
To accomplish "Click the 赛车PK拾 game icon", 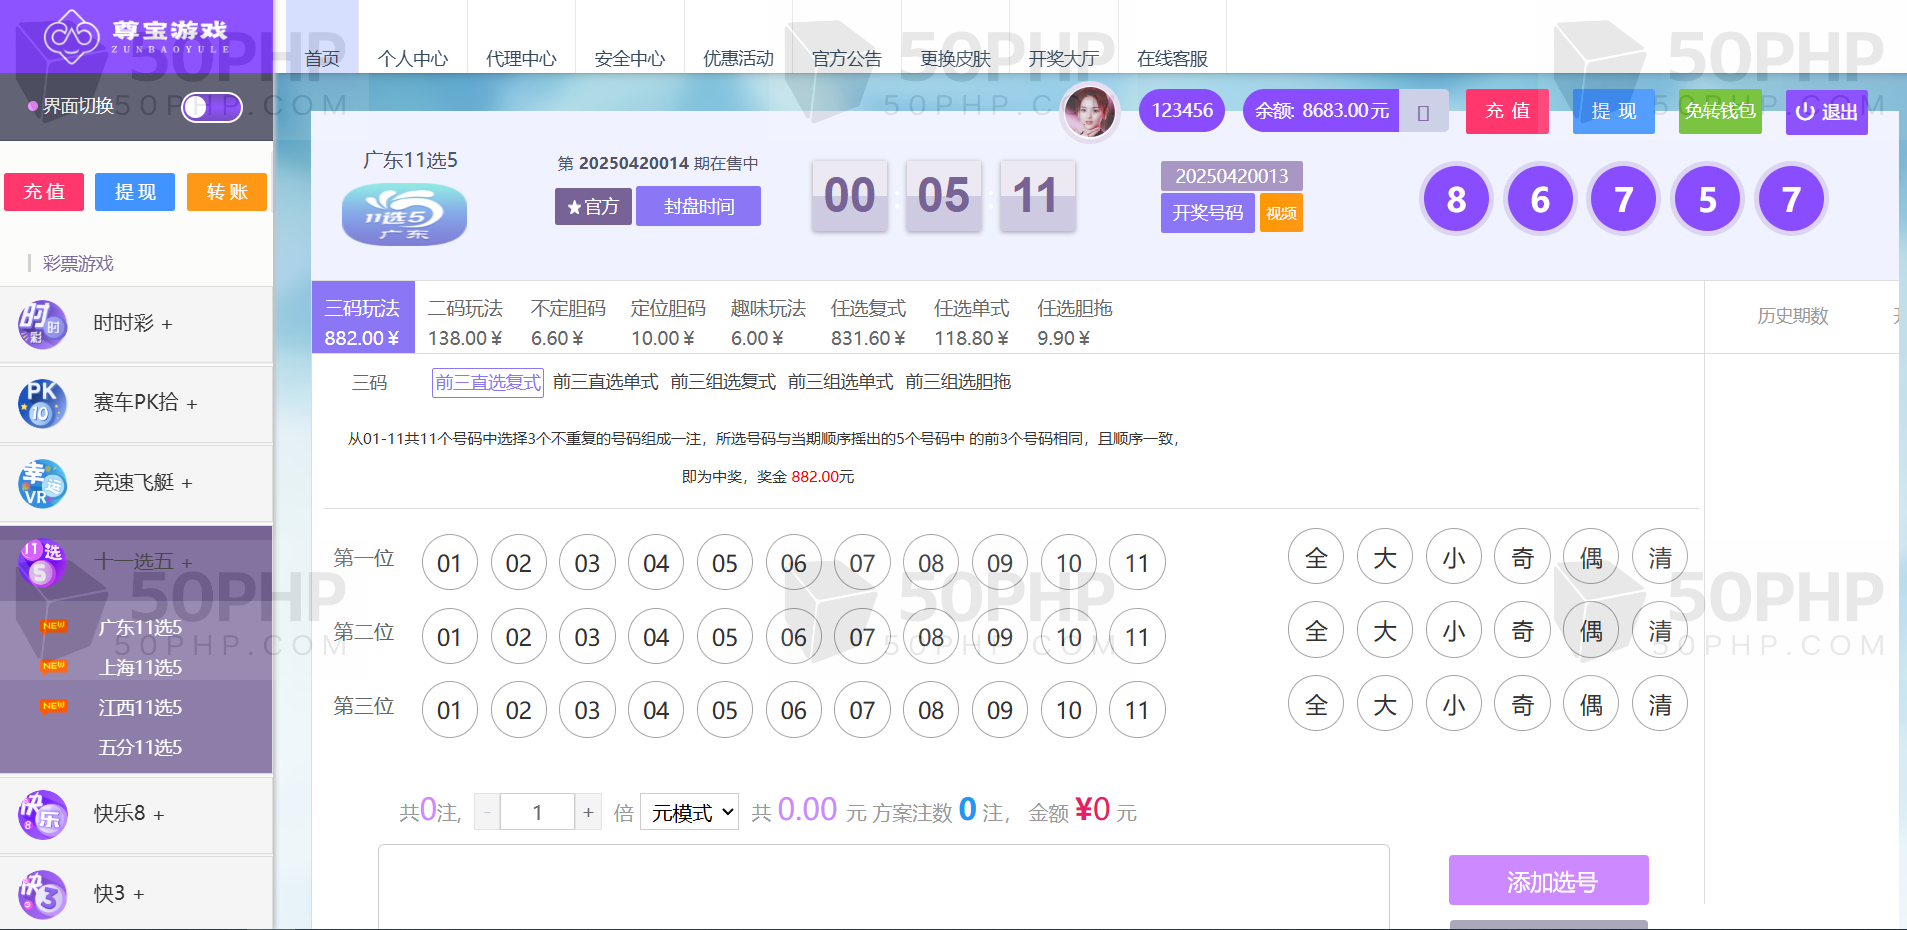I will (x=42, y=403).
